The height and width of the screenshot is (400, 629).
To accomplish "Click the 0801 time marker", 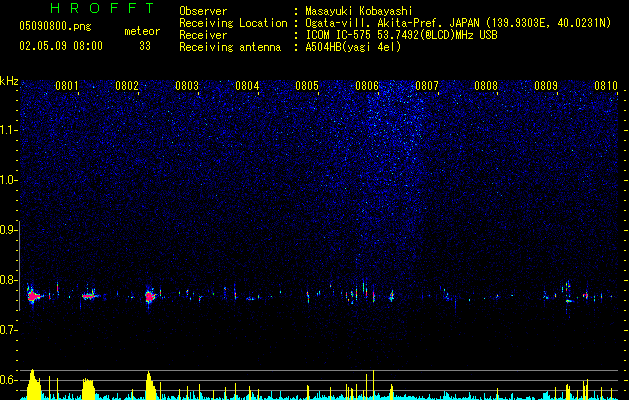I will click(x=67, y=86).
